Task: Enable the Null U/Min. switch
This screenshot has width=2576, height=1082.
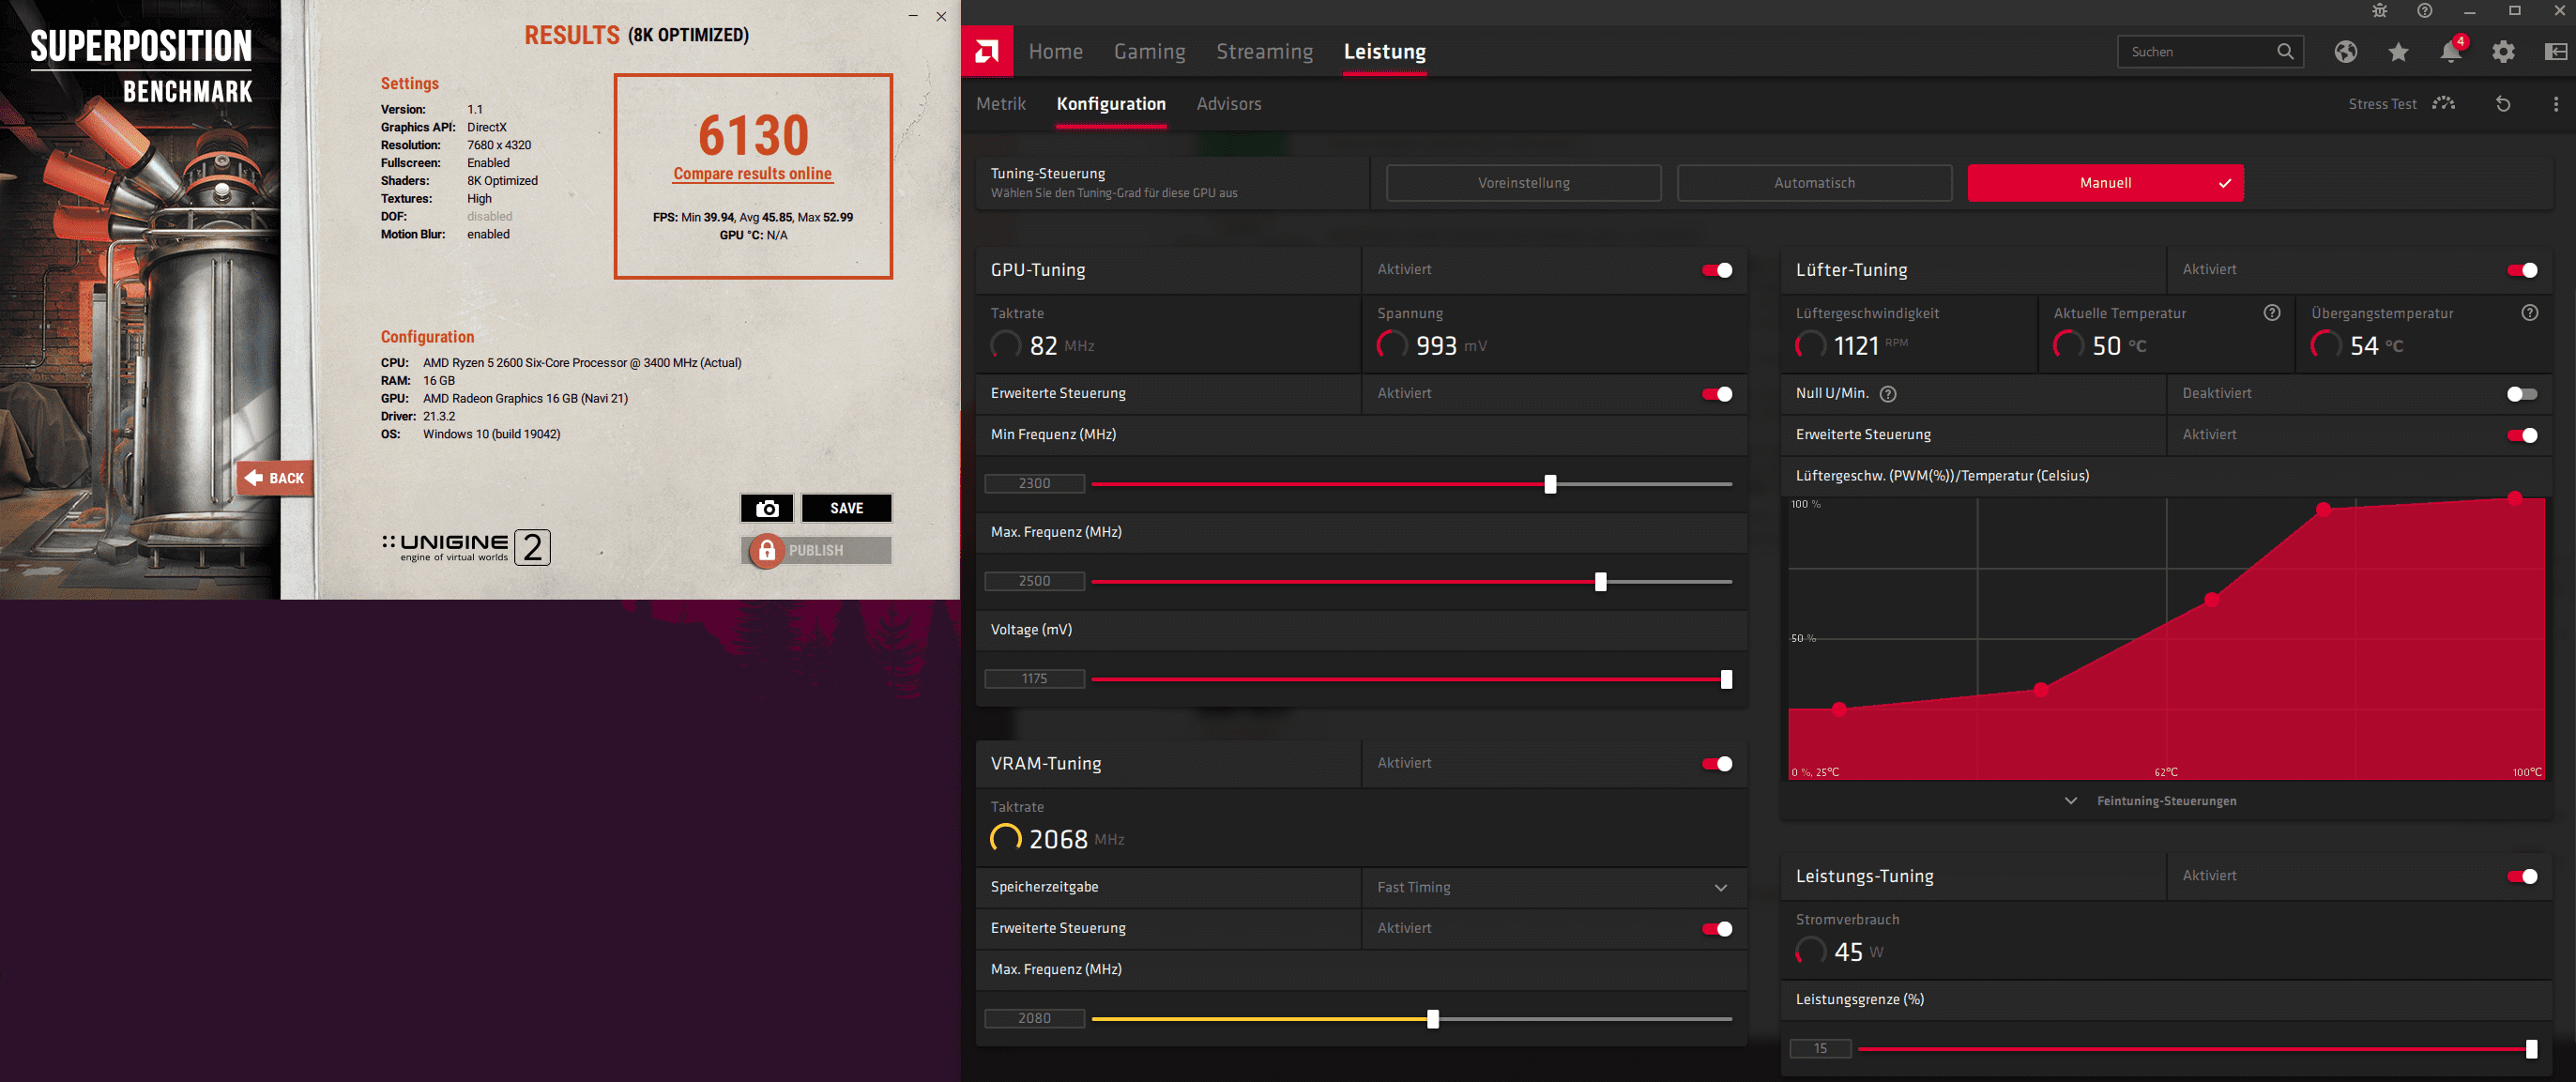Action: coord(2522,394)
